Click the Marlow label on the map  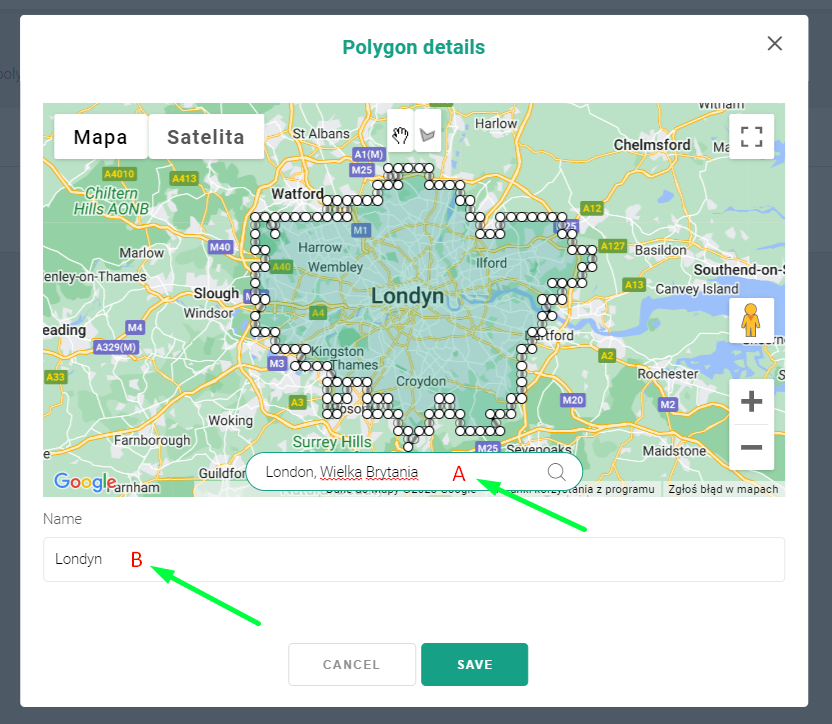[x=141, y=253]
